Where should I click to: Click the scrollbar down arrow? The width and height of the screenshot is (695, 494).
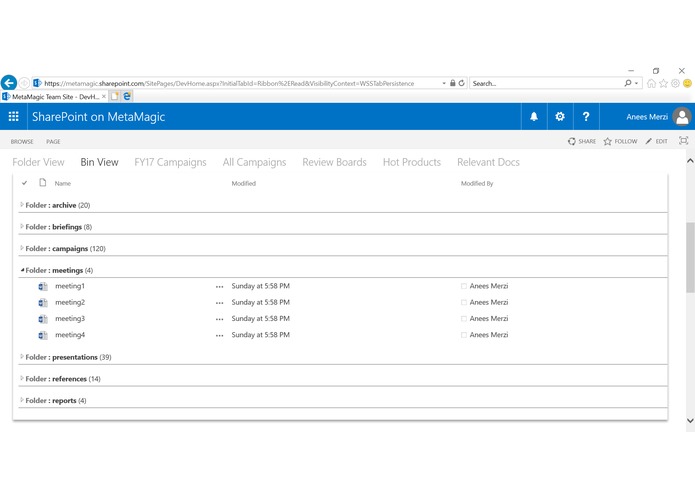pyautogui.click(x=690, y=420)
